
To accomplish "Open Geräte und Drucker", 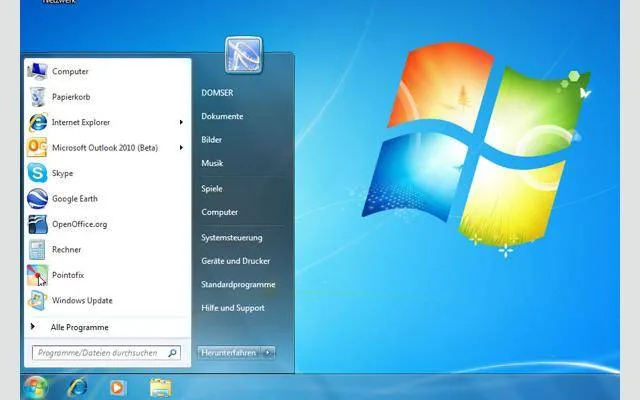I will tap(236, 261).
